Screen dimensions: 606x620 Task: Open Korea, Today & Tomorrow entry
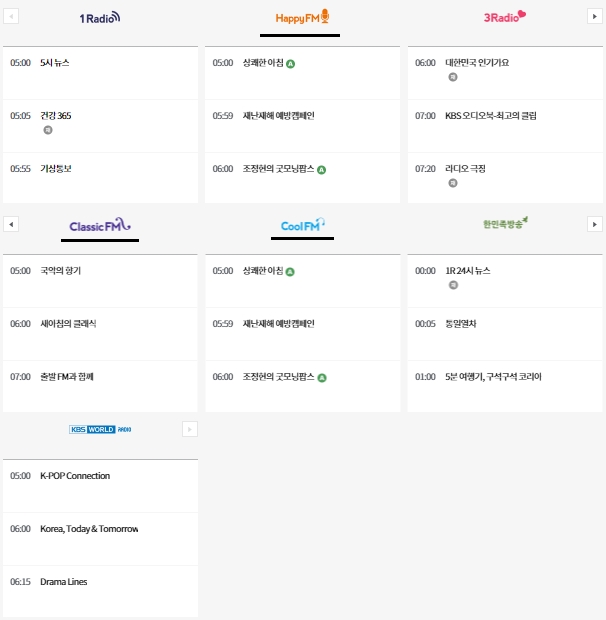(89, 529)
